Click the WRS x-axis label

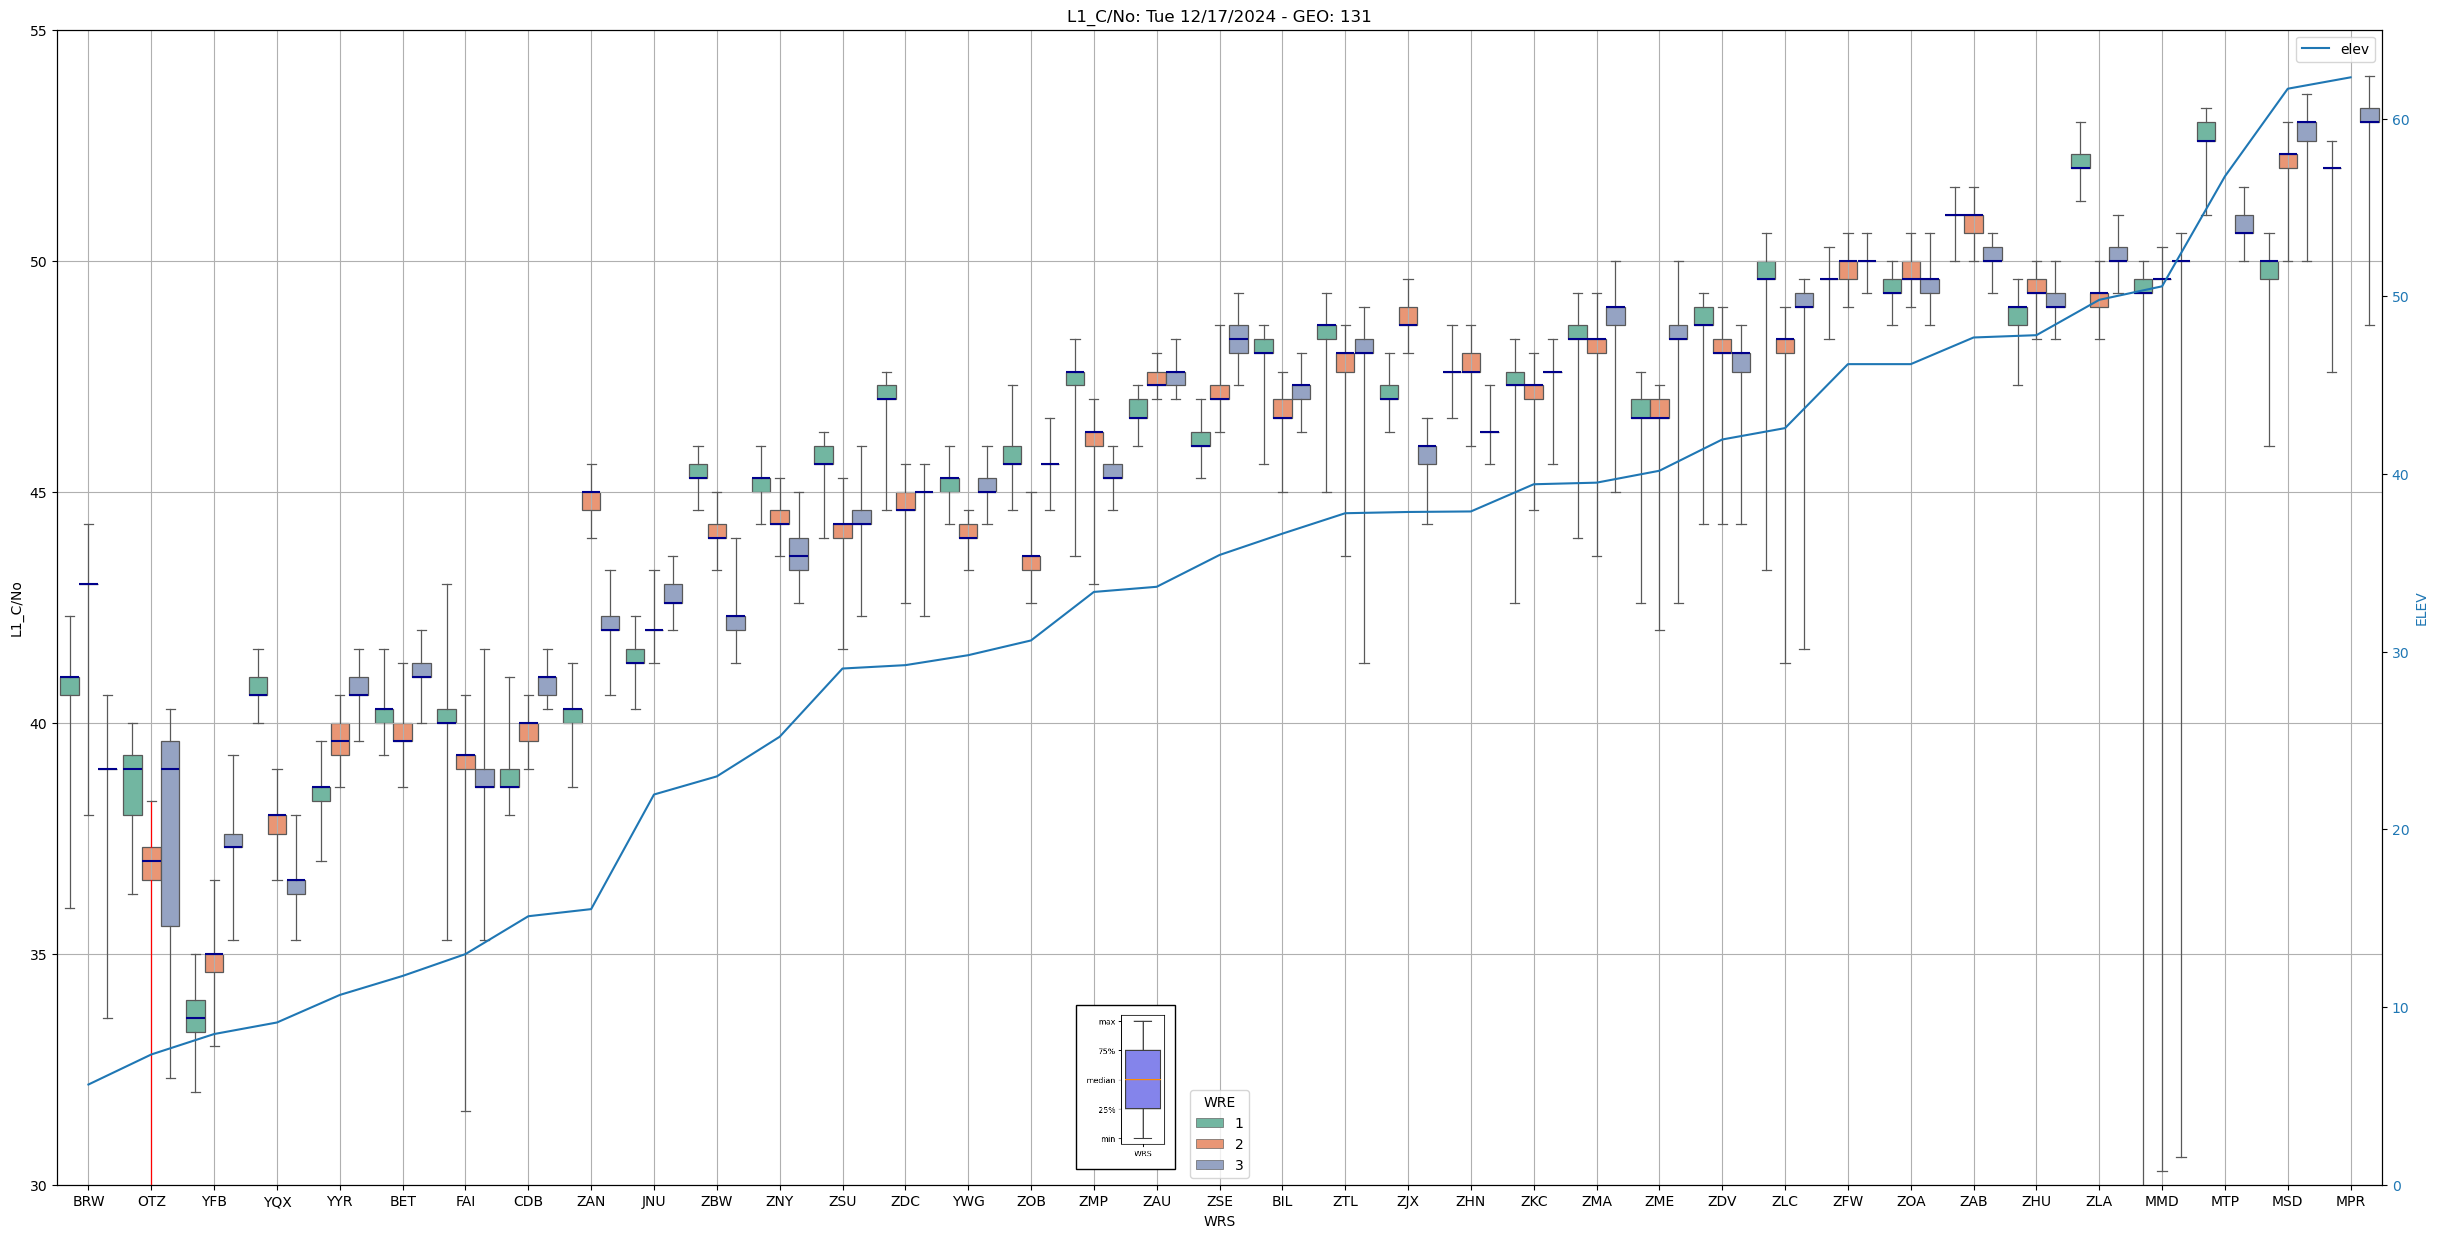pos(1219,1221)
